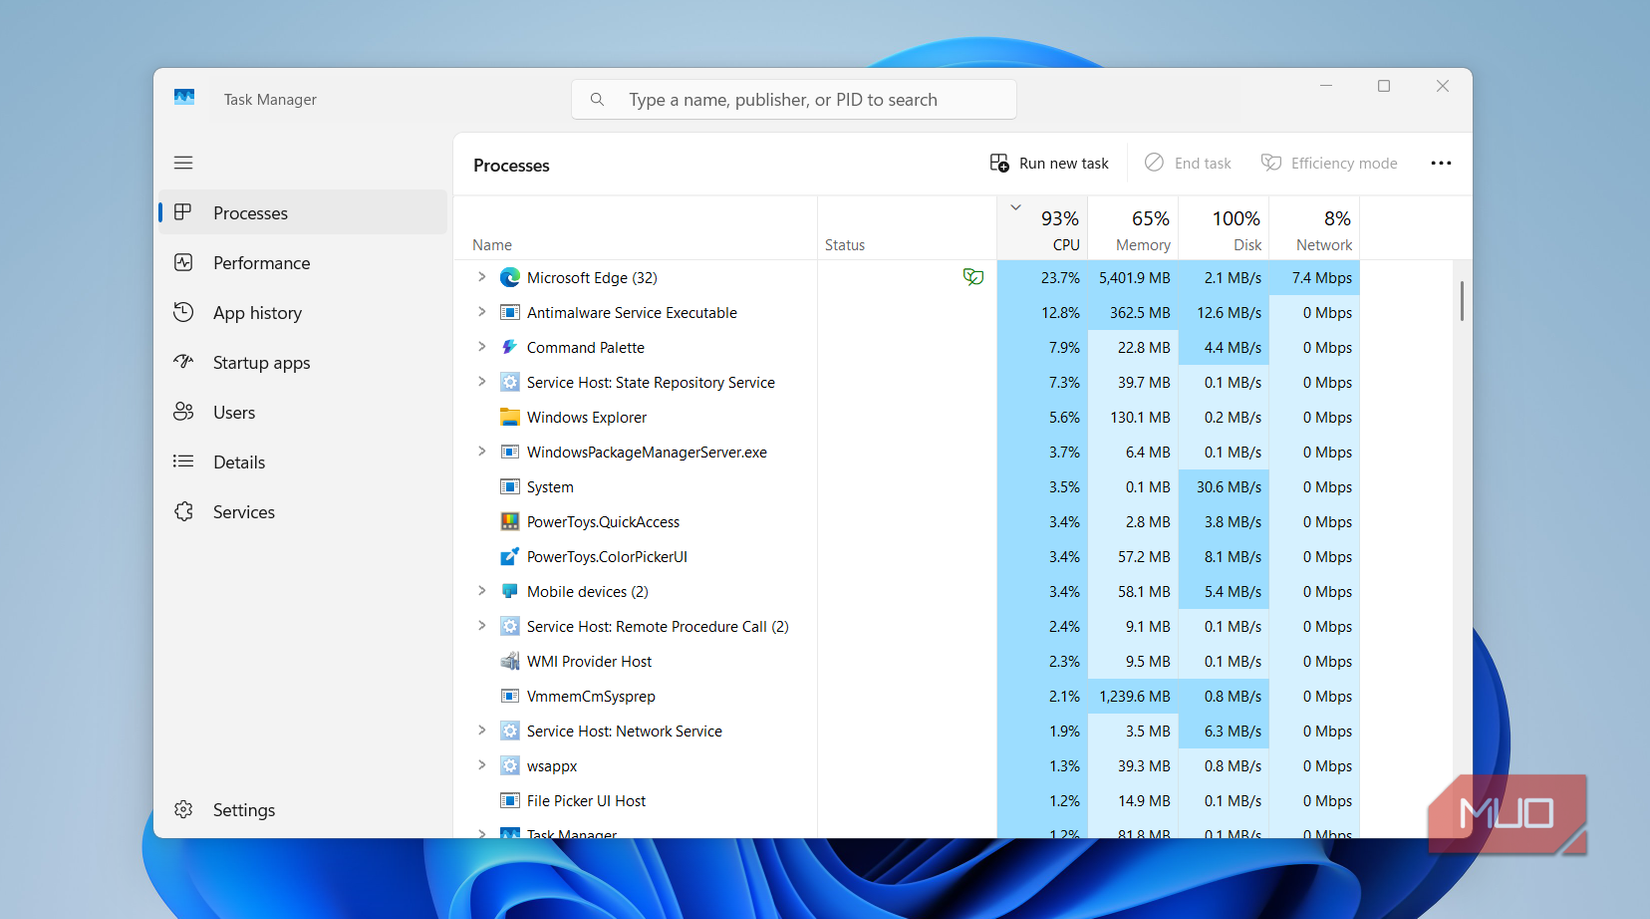Open the Performance page
1650x919 pixels.
[303, 263]
